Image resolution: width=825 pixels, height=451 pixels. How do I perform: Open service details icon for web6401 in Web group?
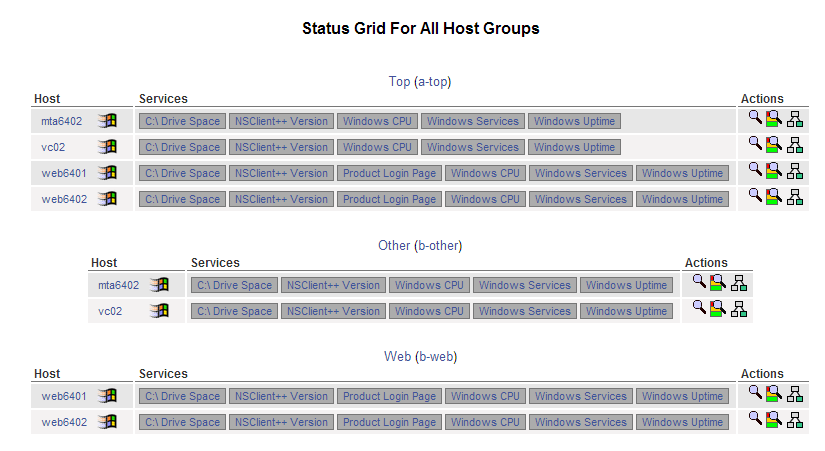coord(774,394)
